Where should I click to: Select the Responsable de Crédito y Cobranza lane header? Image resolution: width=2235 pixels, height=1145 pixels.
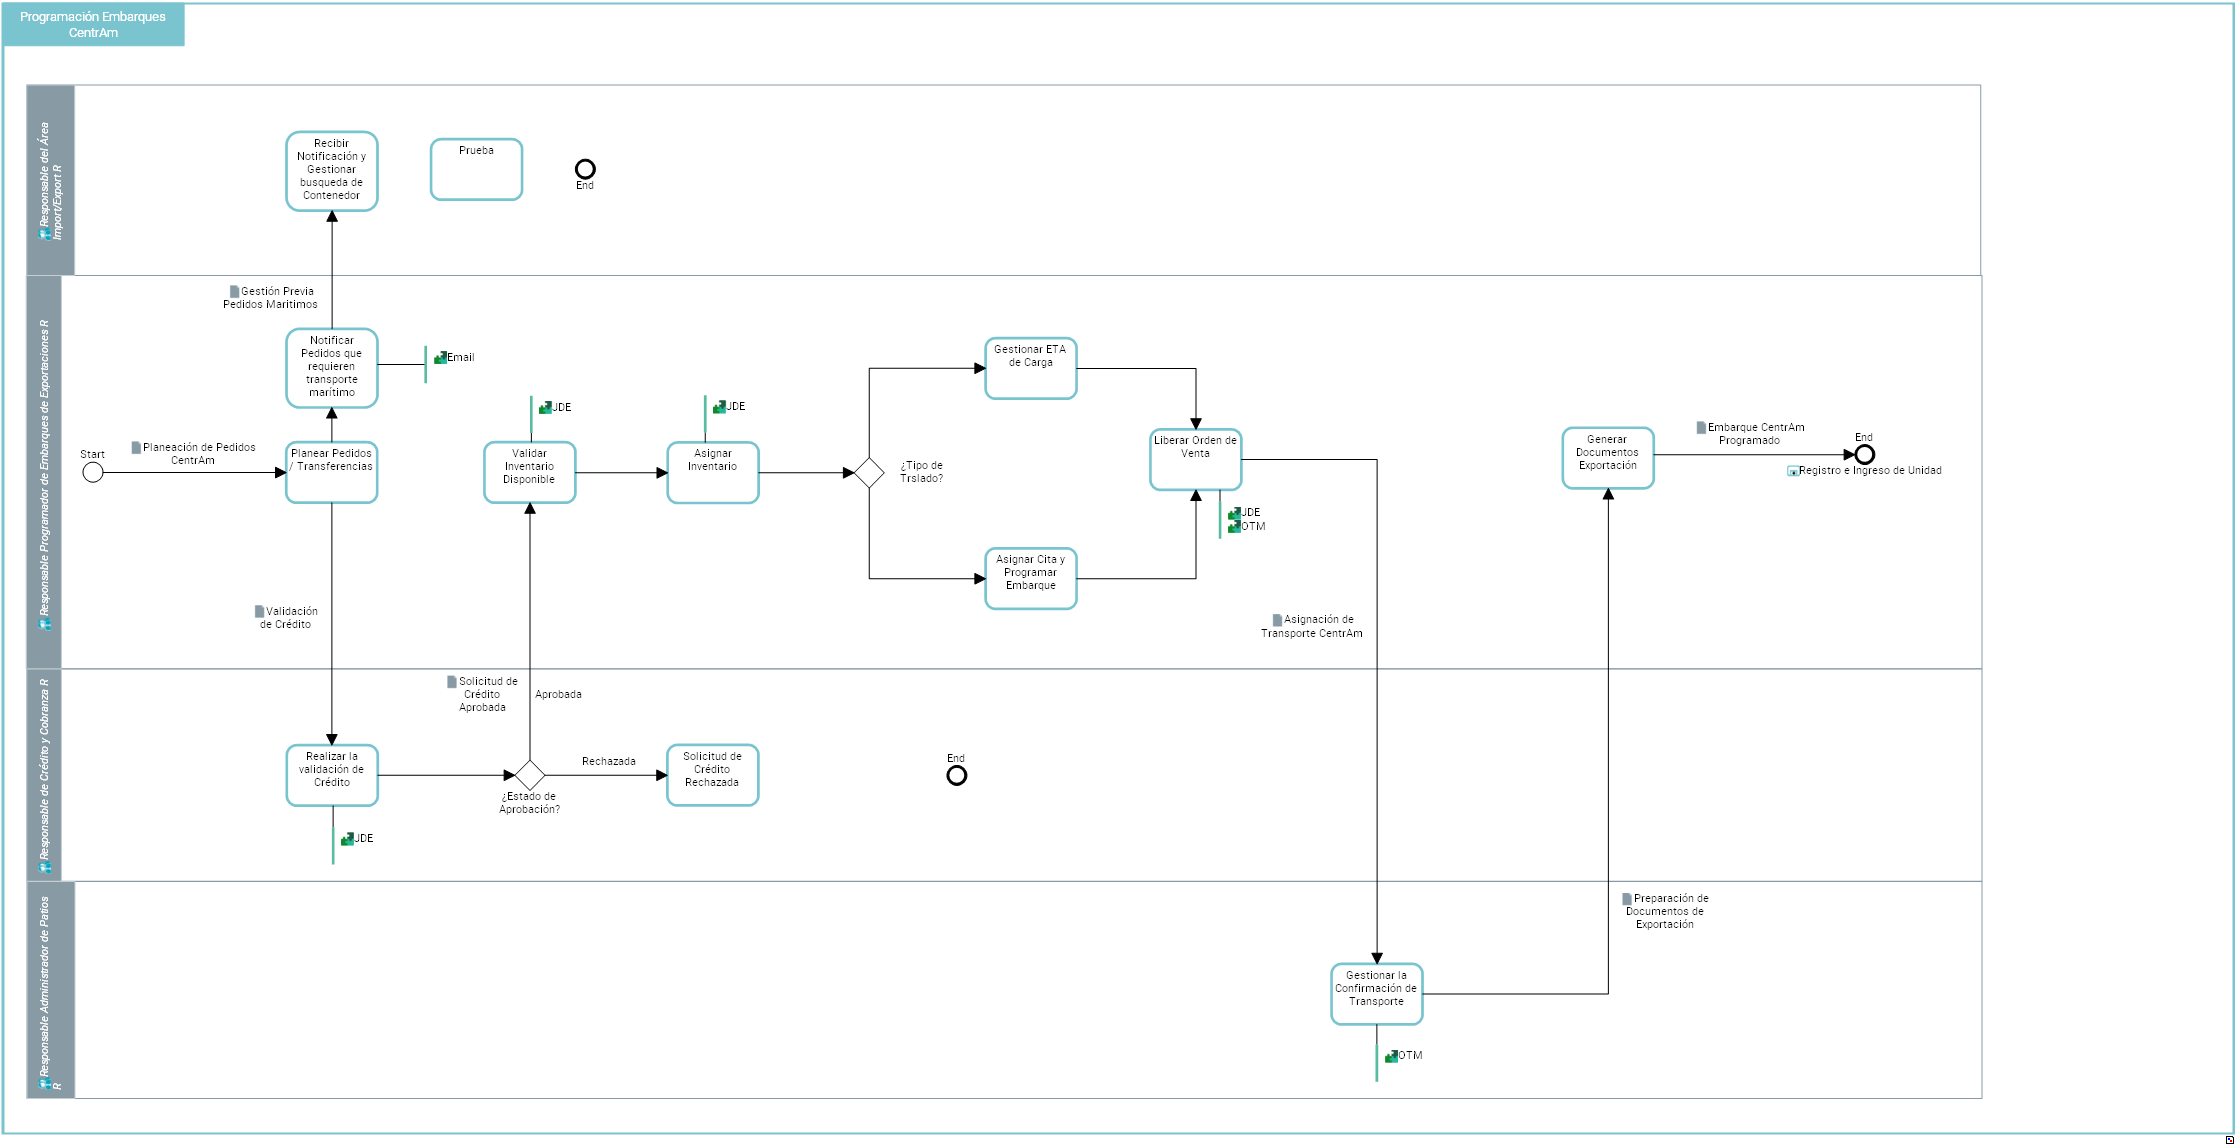pos(44,775)
